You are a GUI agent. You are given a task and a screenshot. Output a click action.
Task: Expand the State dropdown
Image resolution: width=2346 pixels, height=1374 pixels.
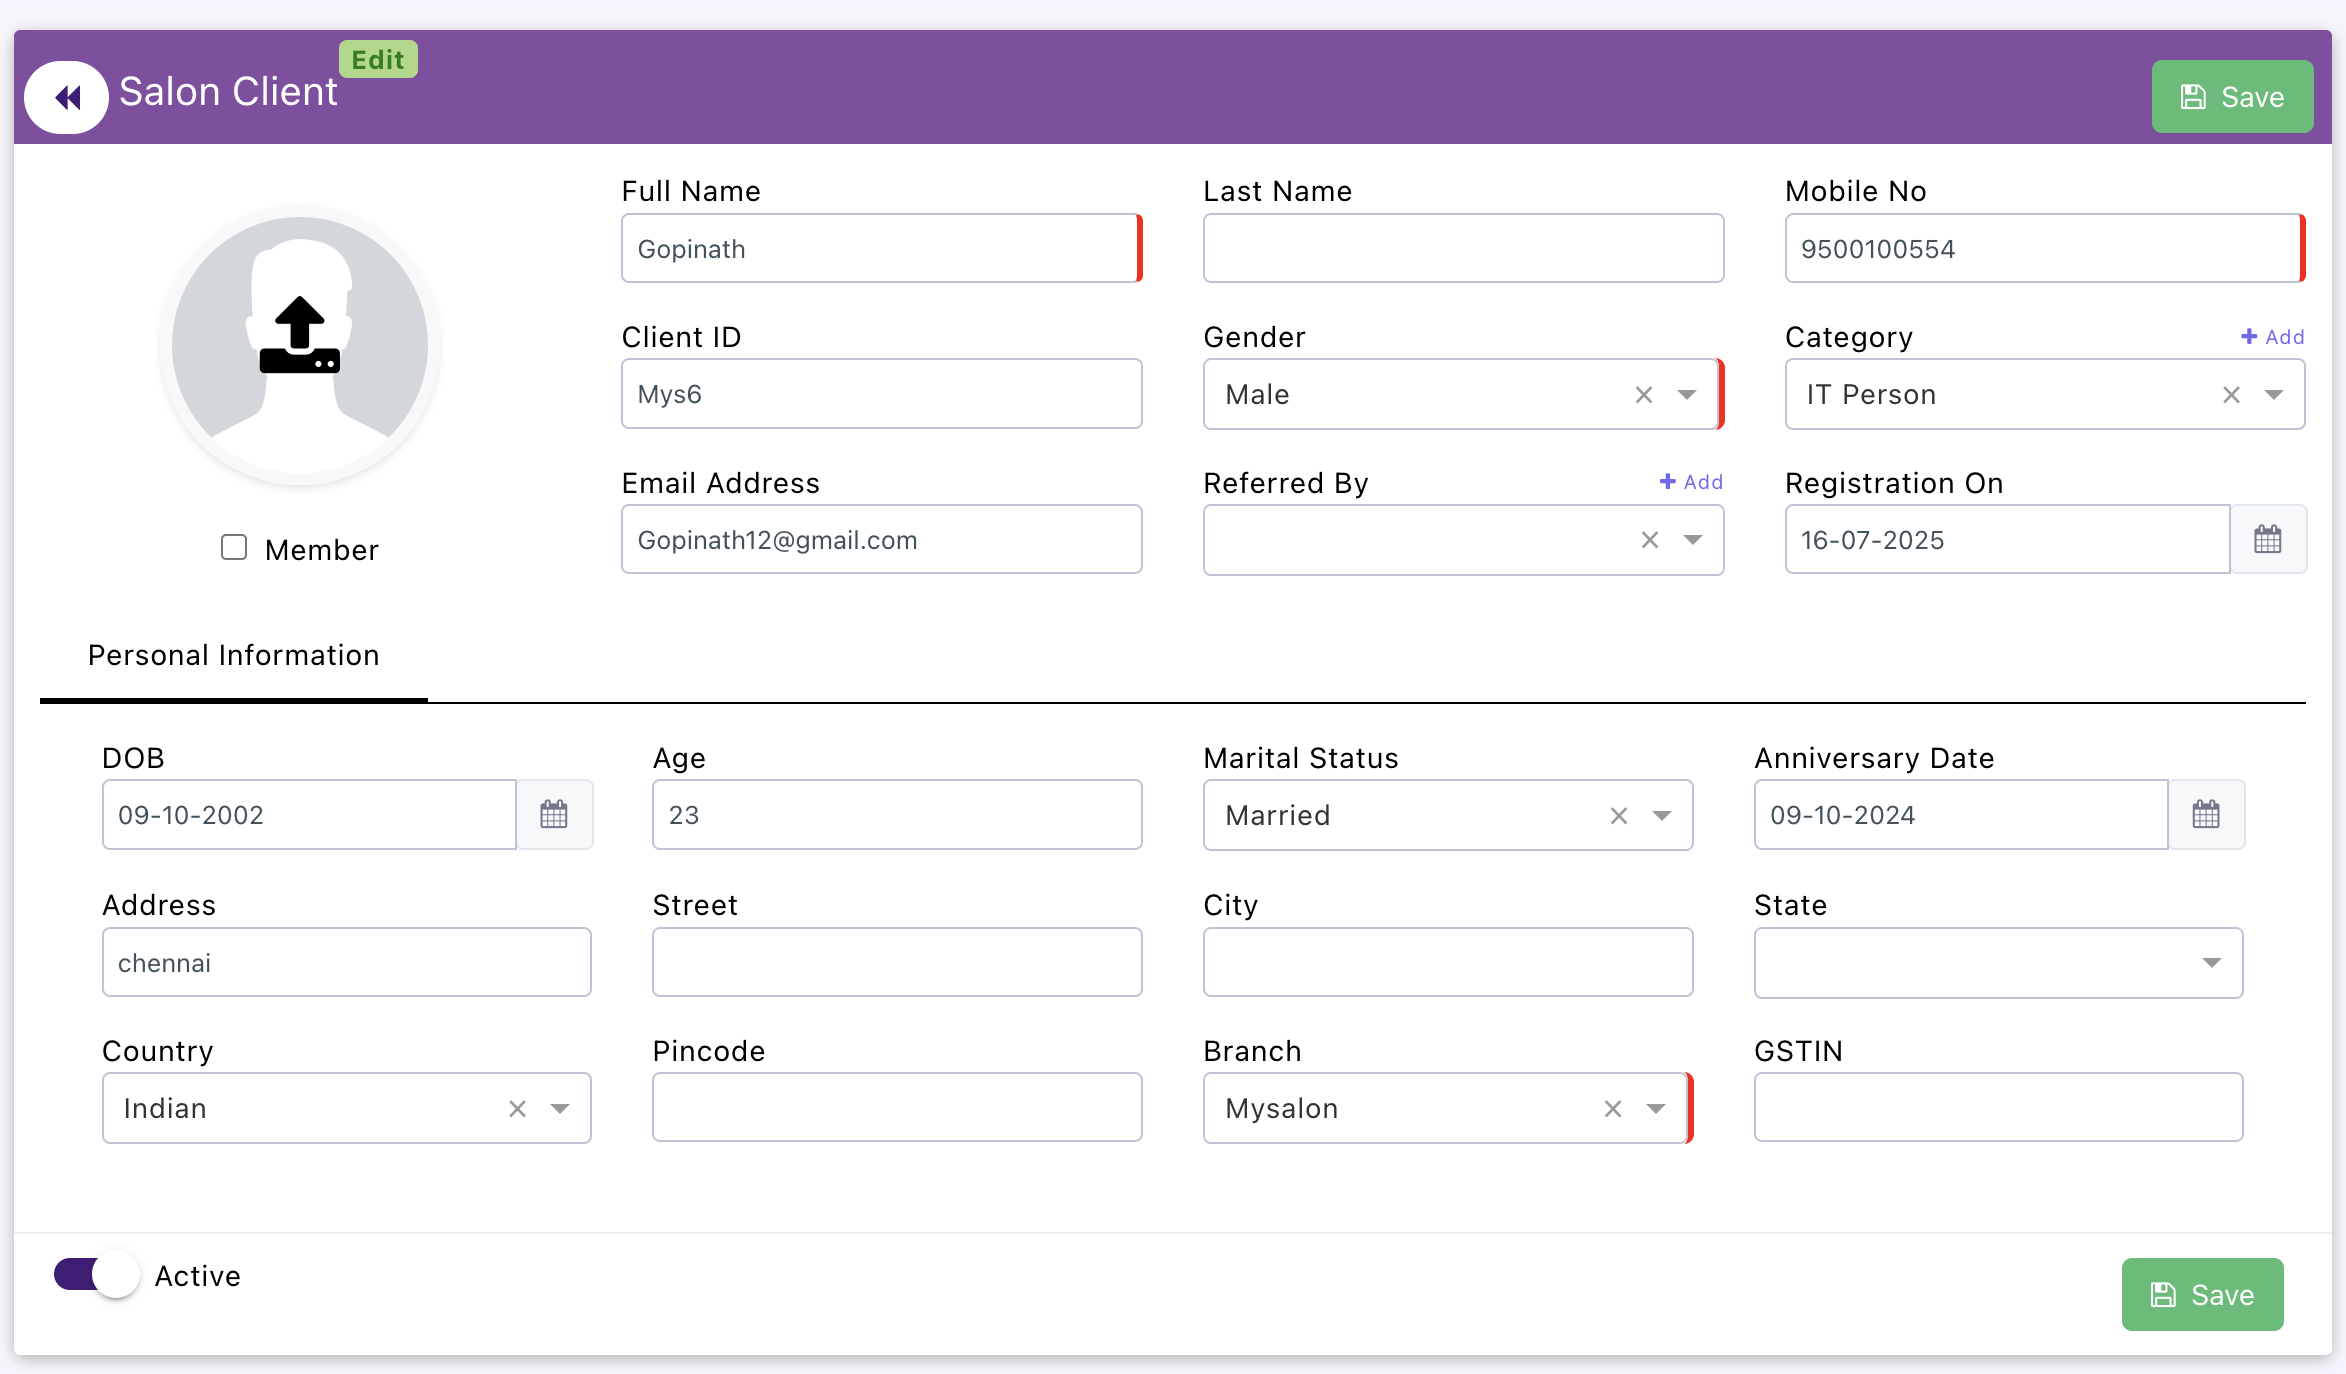point(2211,963)
